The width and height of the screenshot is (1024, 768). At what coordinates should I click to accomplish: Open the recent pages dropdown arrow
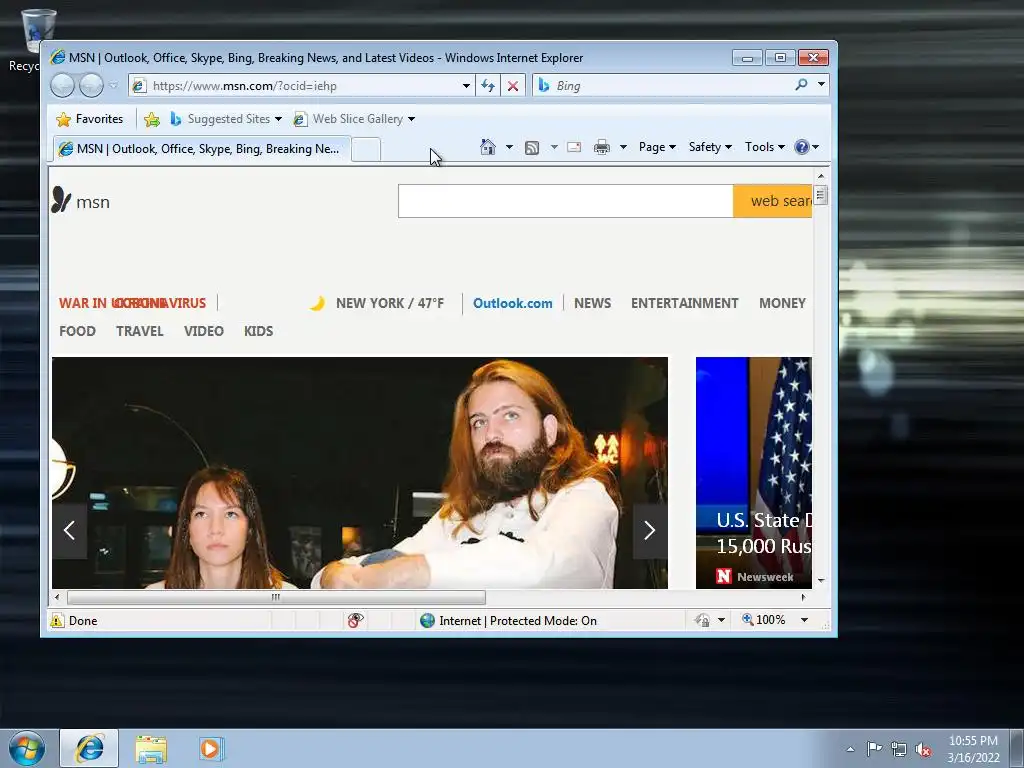click(x=113, y=86)
